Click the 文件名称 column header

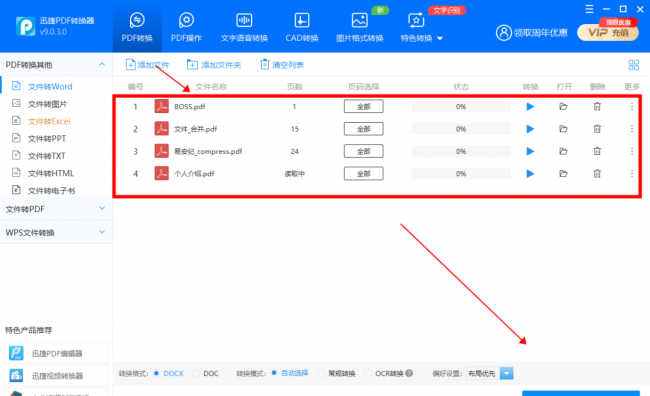click(x=211, y=87)
